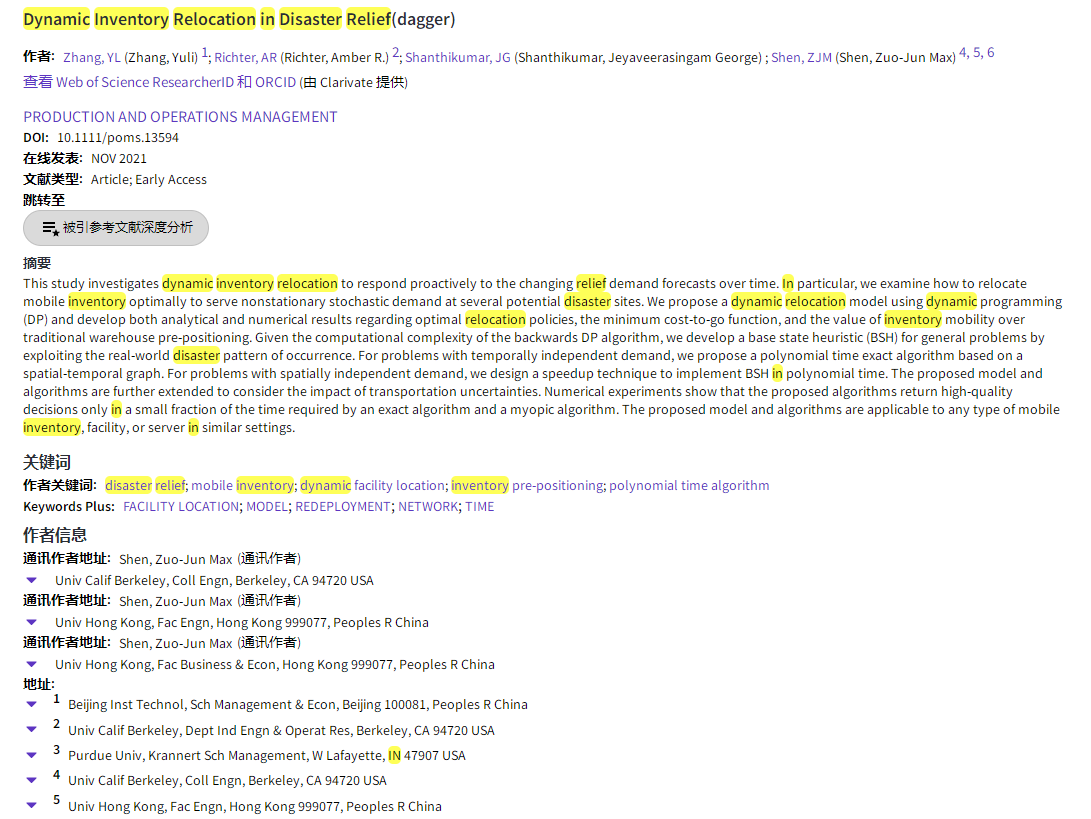Click the author keyword polynomial time algorithm
This screenshot has width=1091, height=819.
pyautogui.click(x=689, y=486)
